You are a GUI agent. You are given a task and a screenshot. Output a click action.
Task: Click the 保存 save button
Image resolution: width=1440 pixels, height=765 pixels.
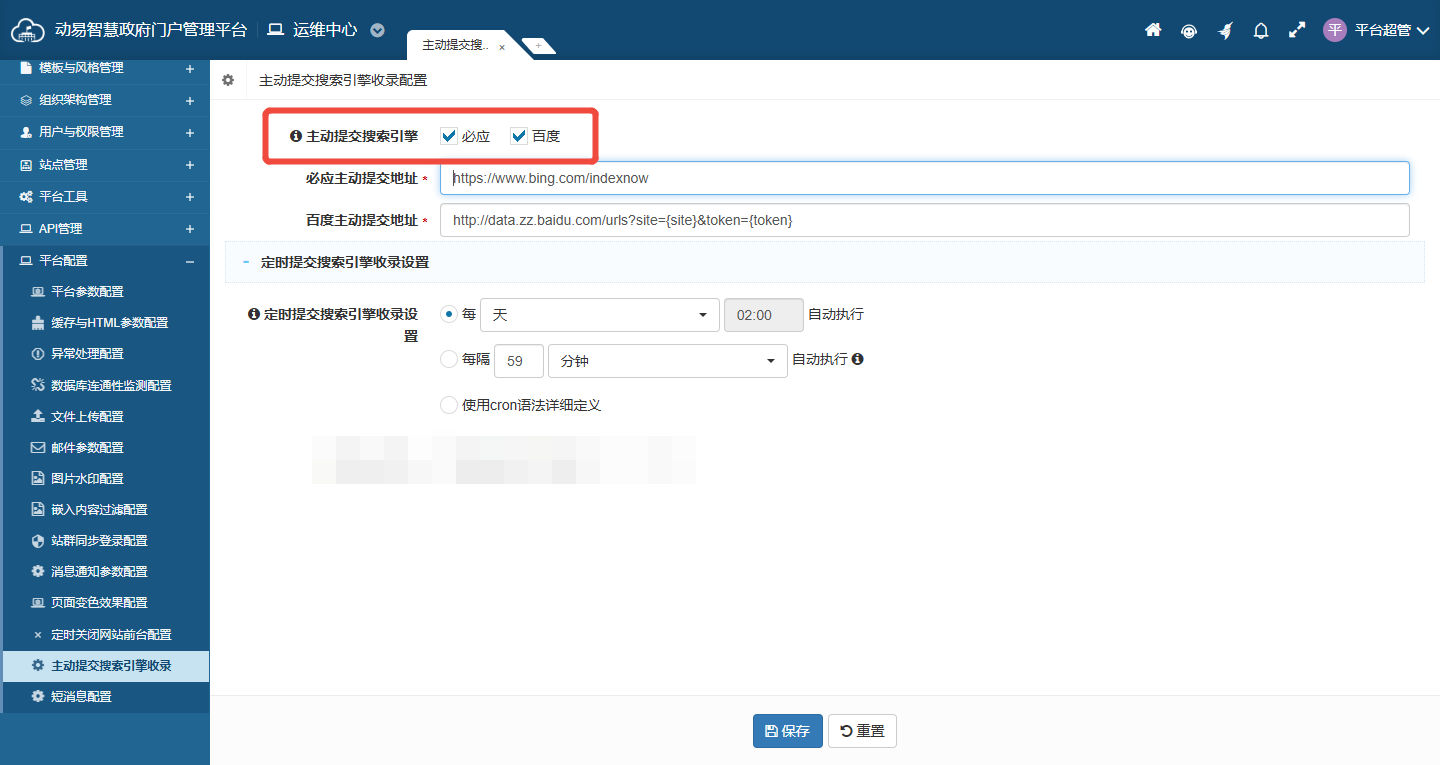click(787, 731)
